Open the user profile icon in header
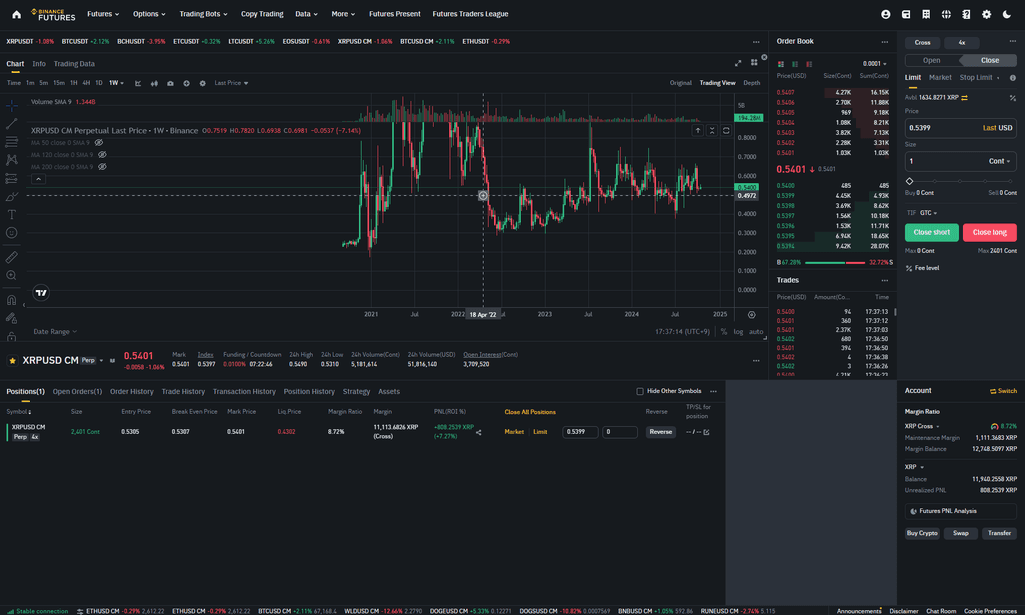The width and height of the screenshot is (1025, 615). [x=886, y=14]
